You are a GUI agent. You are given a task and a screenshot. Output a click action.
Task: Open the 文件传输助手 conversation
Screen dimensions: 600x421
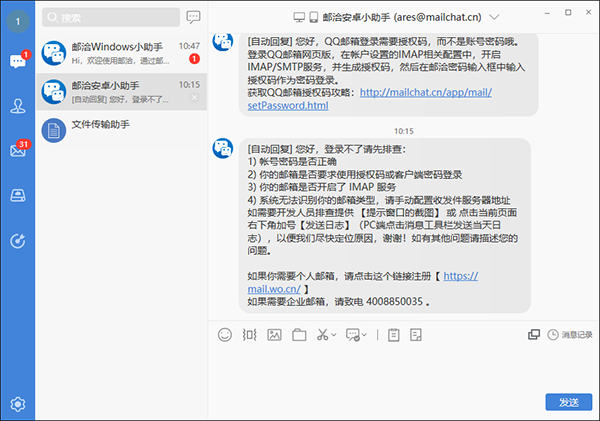coord(121,130)
